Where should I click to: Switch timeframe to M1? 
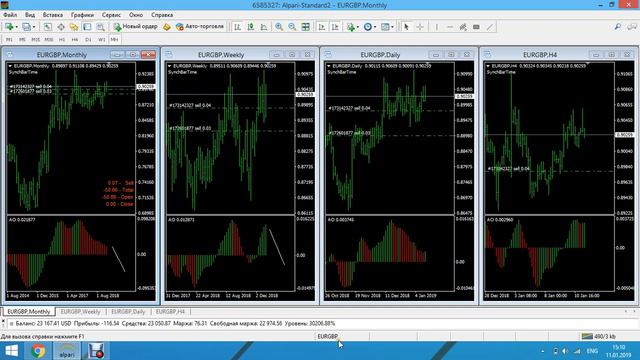9,40
